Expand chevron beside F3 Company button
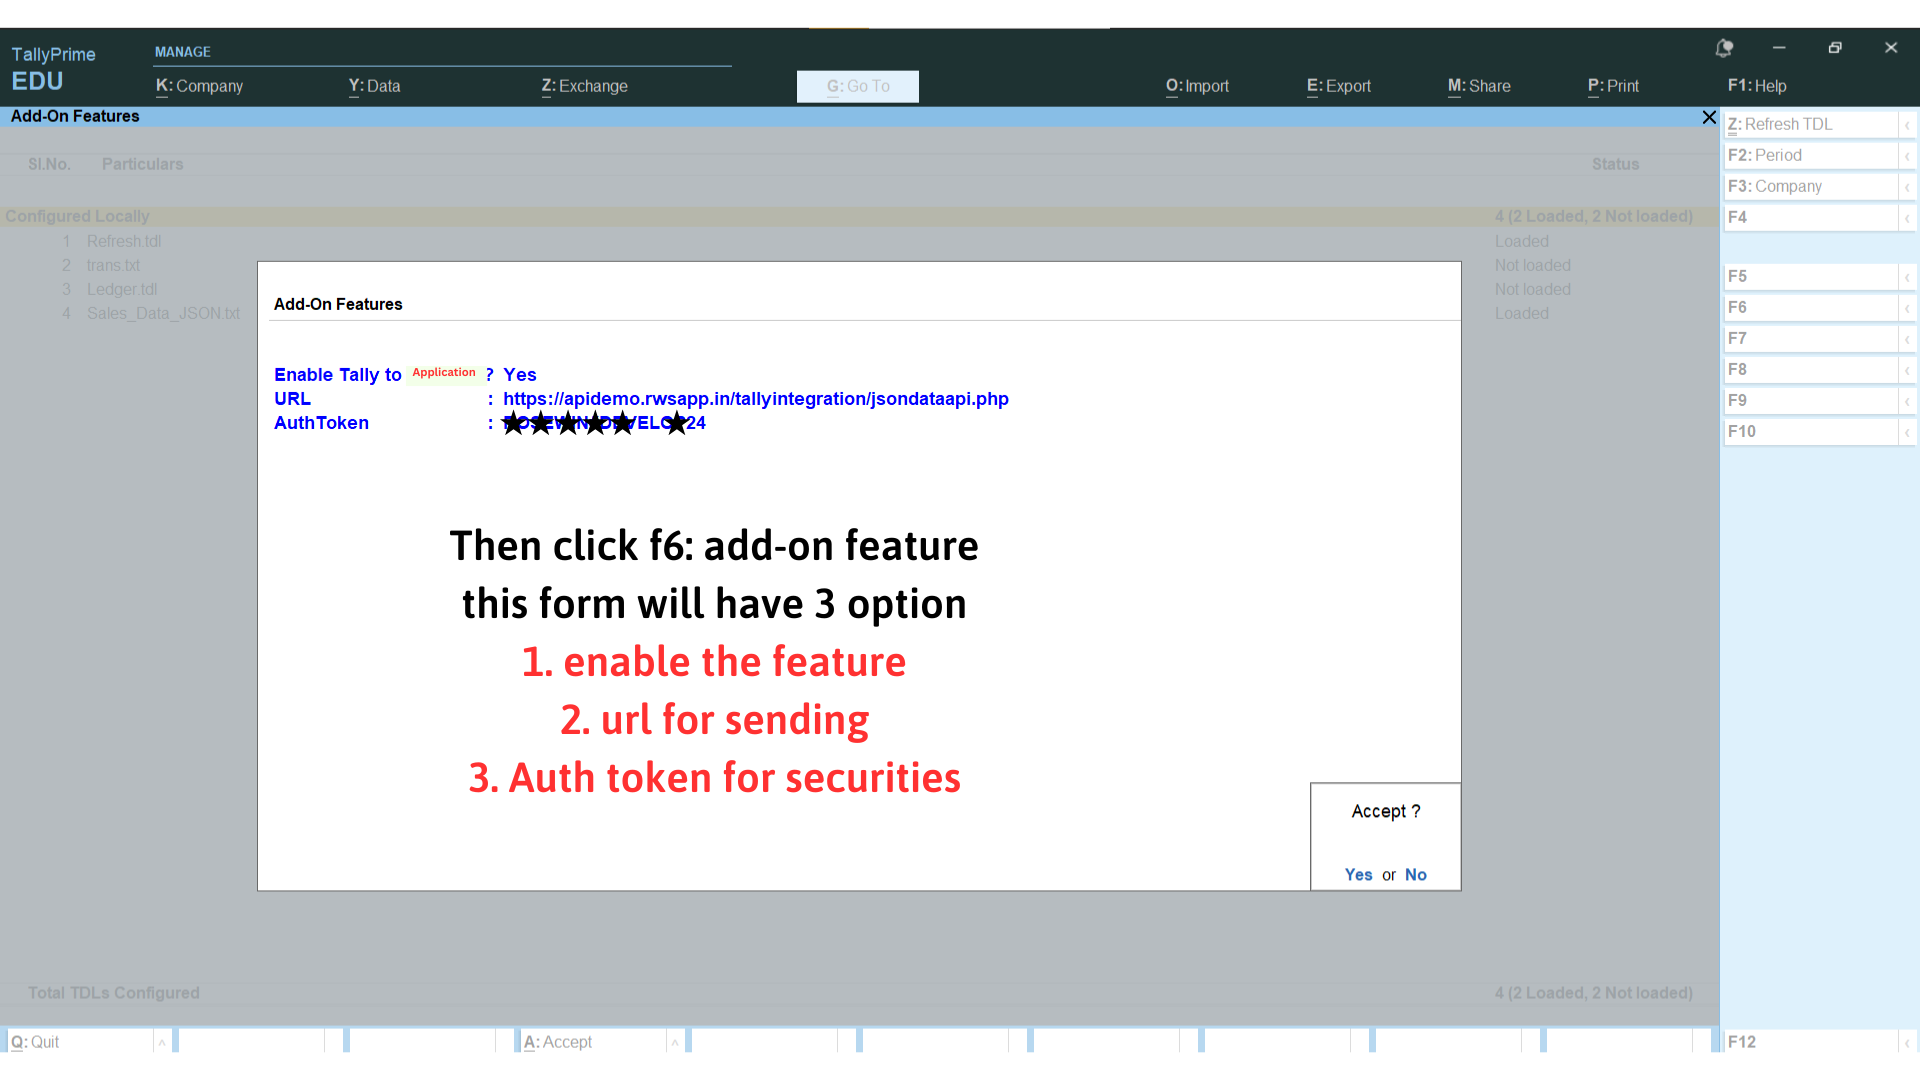 pos(1907,187)
